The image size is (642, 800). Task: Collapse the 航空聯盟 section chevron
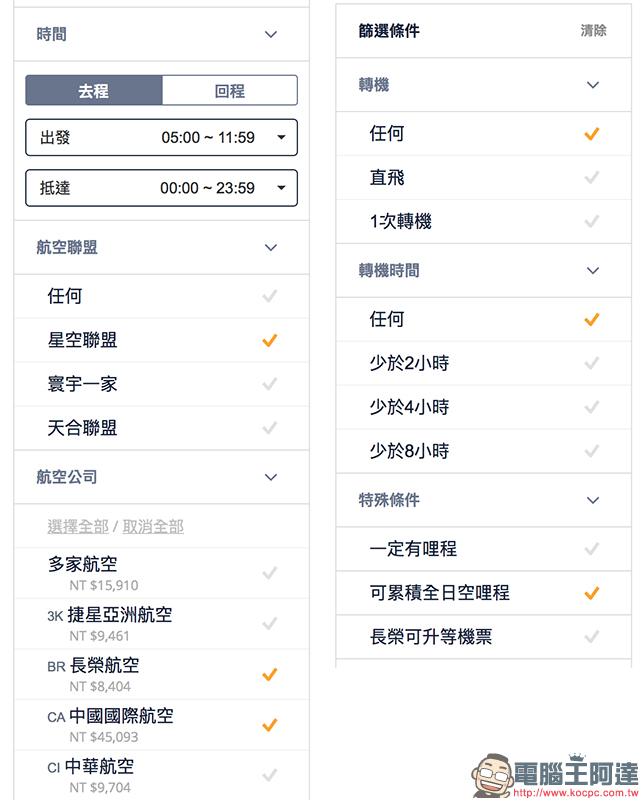pyautogui.click(x=270, y=248)
